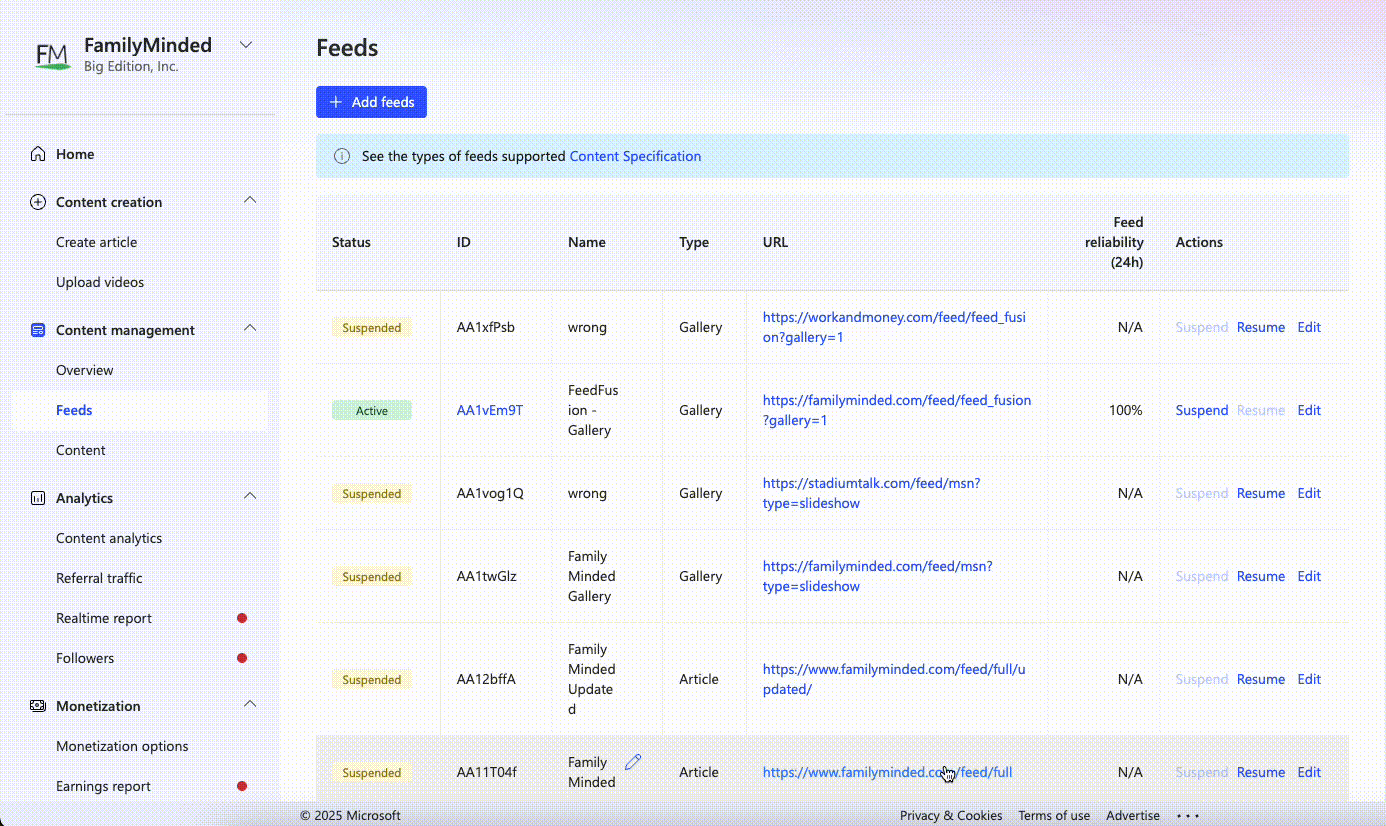Open the familyminded.com/feed/msn slideshow URL

[877, 576]
